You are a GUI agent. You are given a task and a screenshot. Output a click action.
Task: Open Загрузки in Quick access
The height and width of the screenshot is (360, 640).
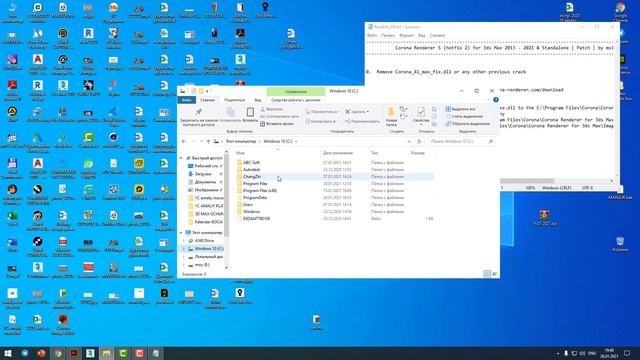pos(202,174)
